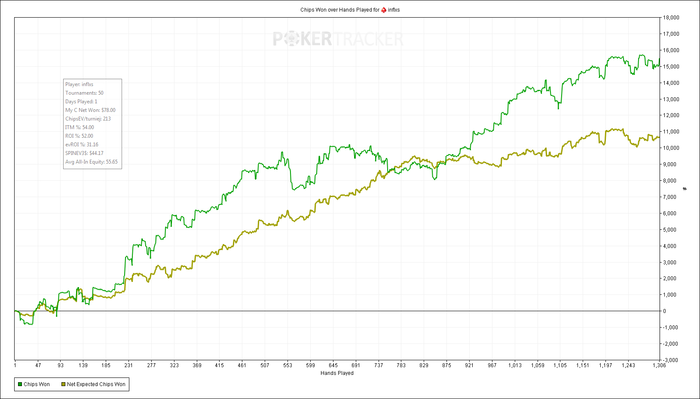
Task: Click the Avg All-In Equity stat line
Action: (x=92, y=162)
